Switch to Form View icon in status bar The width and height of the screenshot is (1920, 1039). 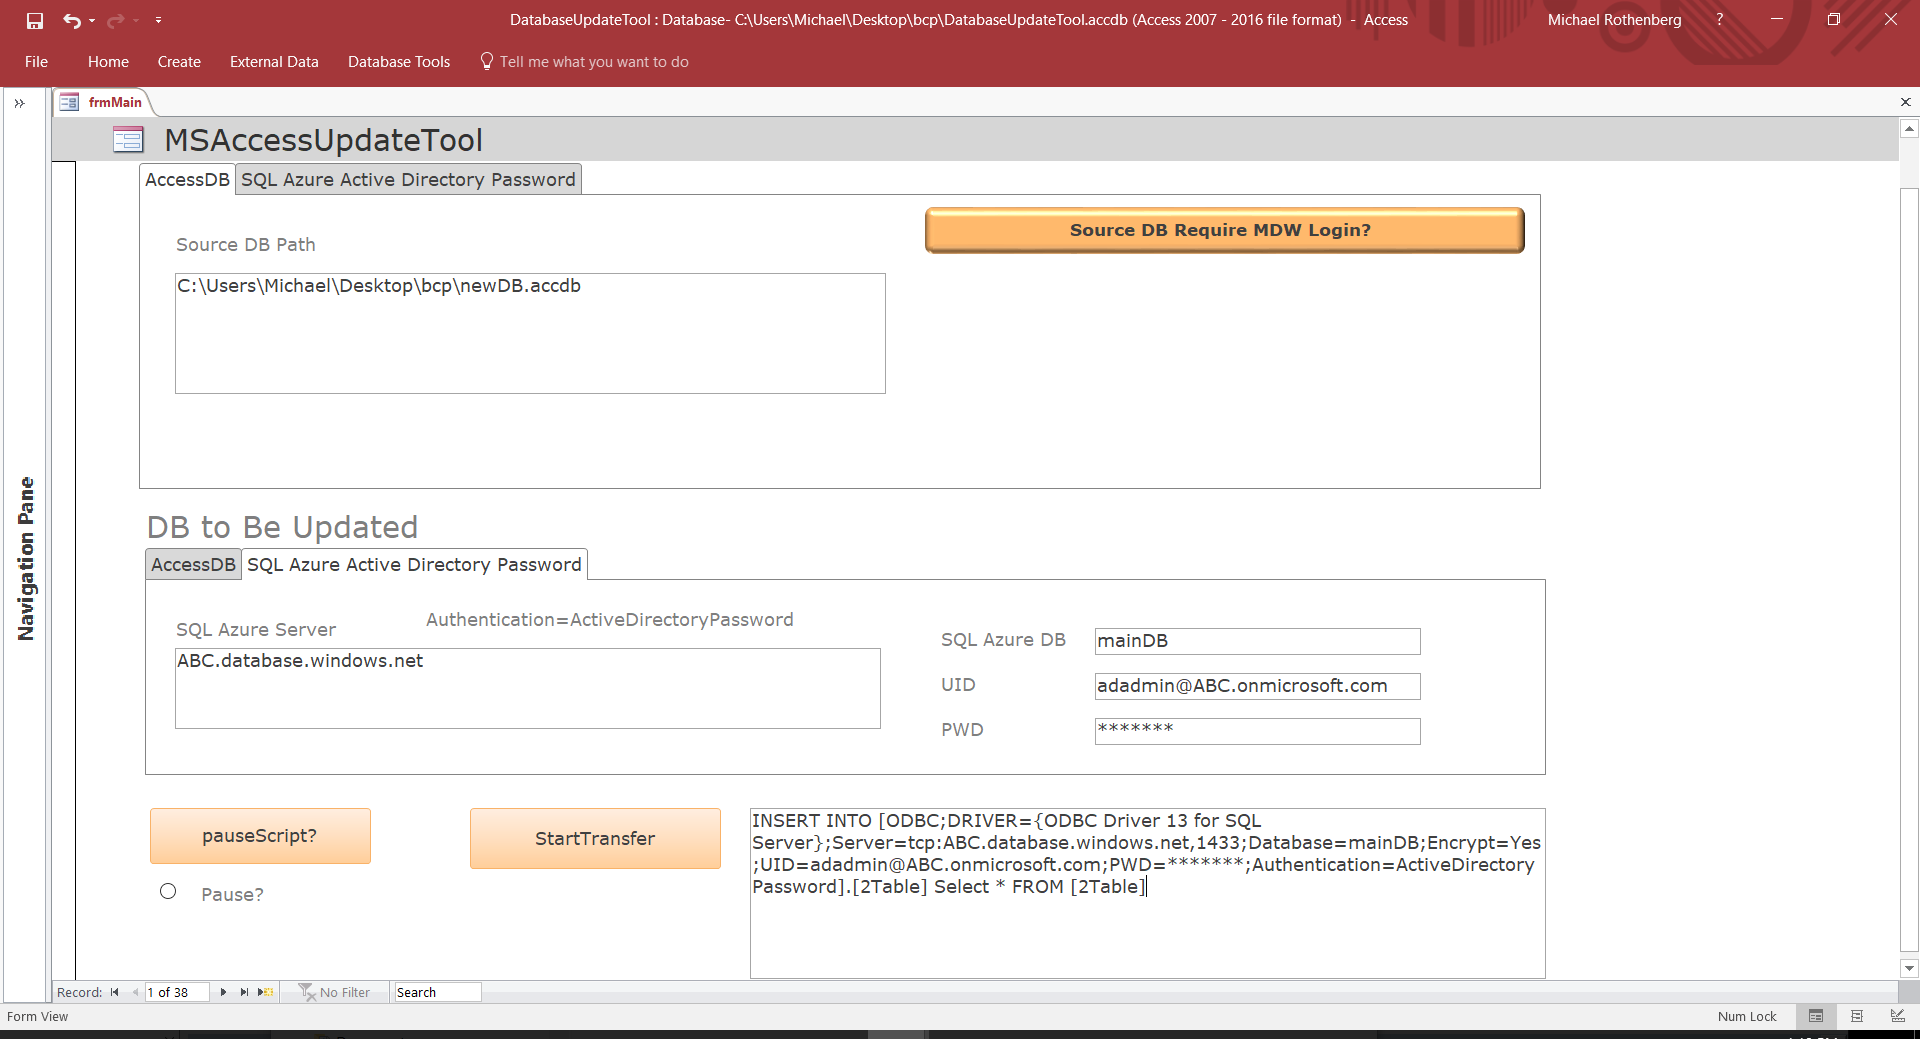pyautogui.click(x=1816, y=1016)
